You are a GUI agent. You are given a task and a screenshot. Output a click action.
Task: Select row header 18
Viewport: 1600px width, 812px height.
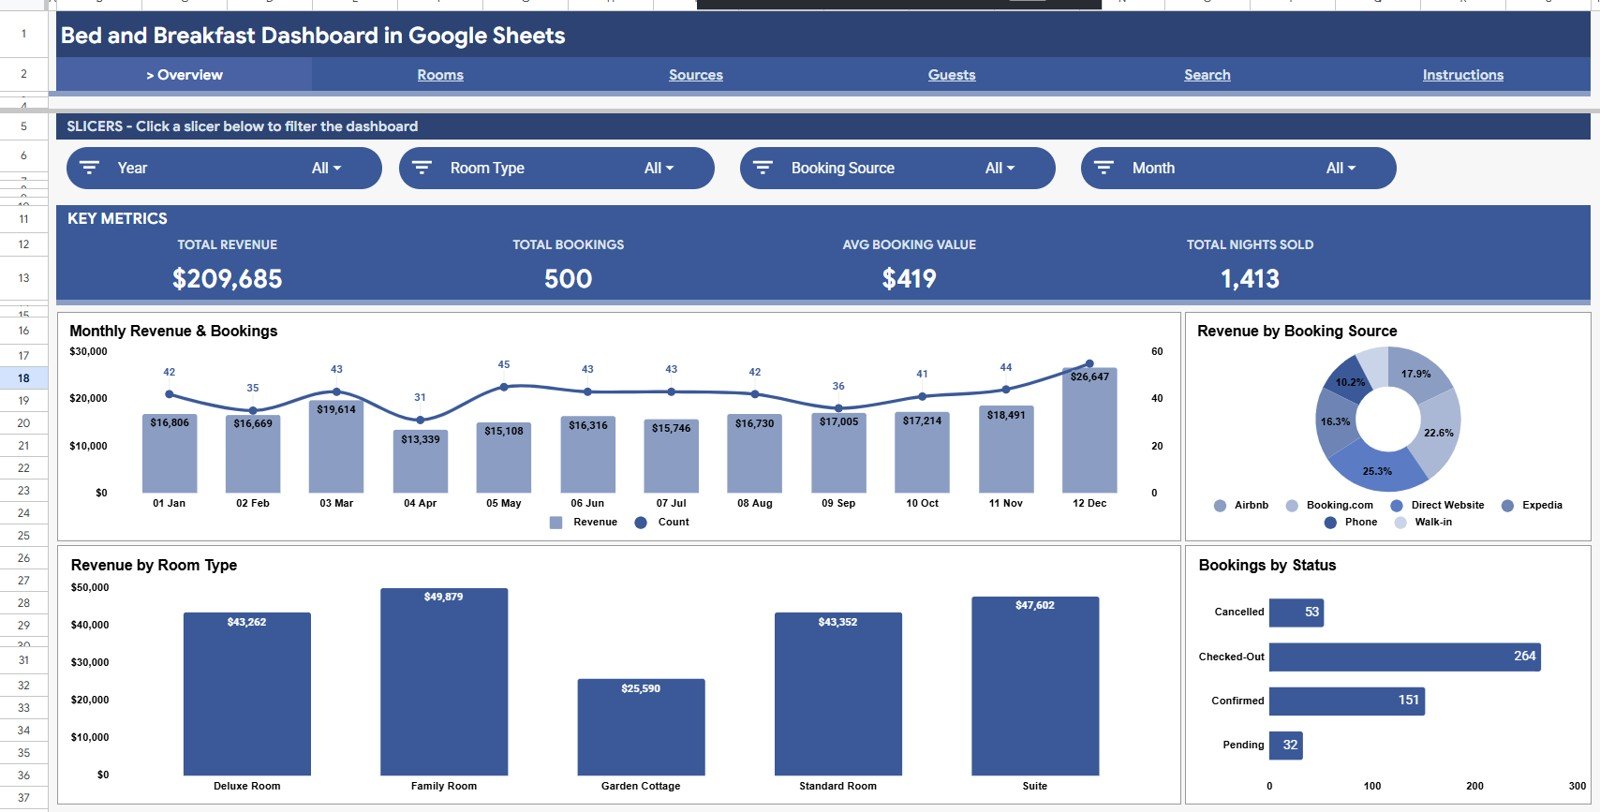coord(23,378)
